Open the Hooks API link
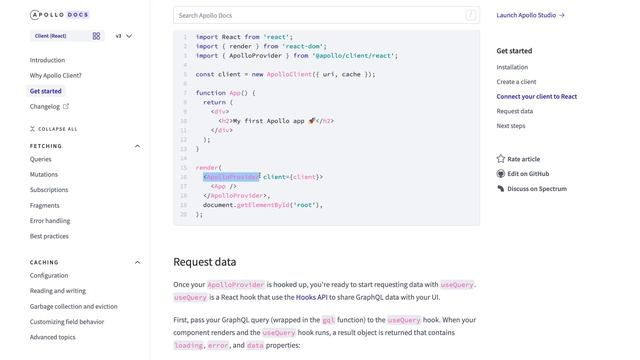640x360 pixels. pos(311,297)
